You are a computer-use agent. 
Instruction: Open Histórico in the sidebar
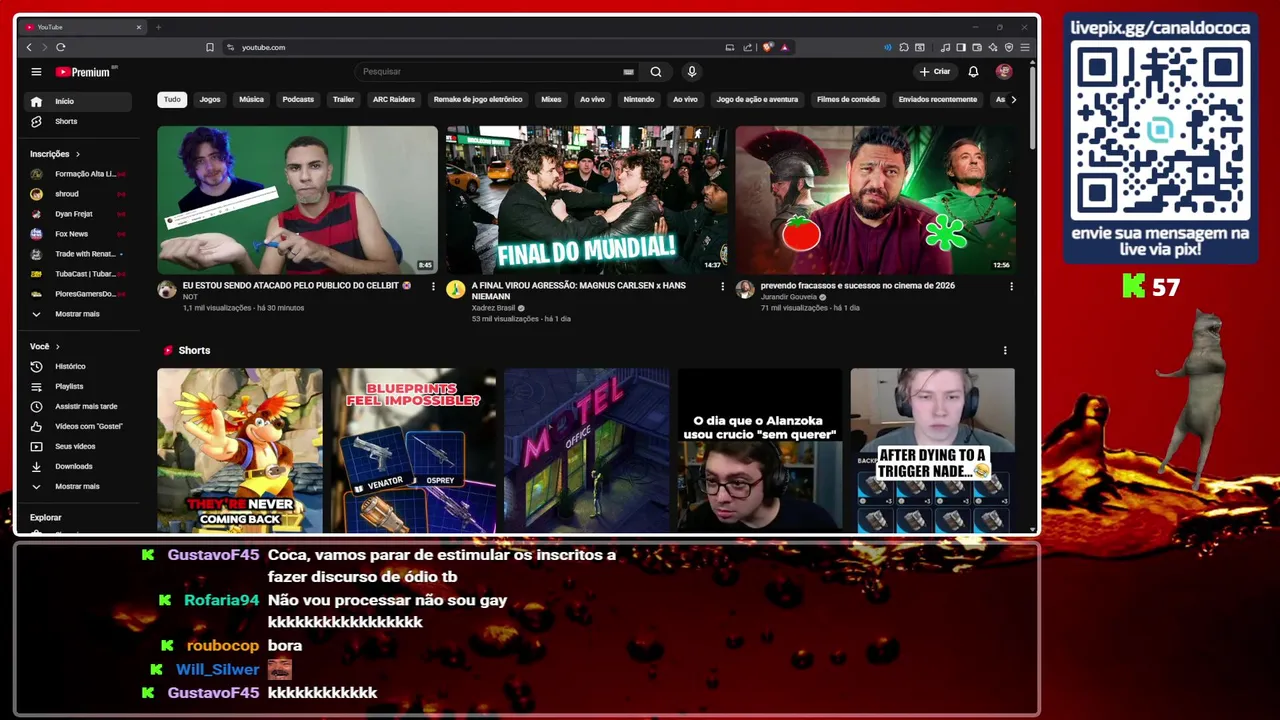tap(78, 366)
